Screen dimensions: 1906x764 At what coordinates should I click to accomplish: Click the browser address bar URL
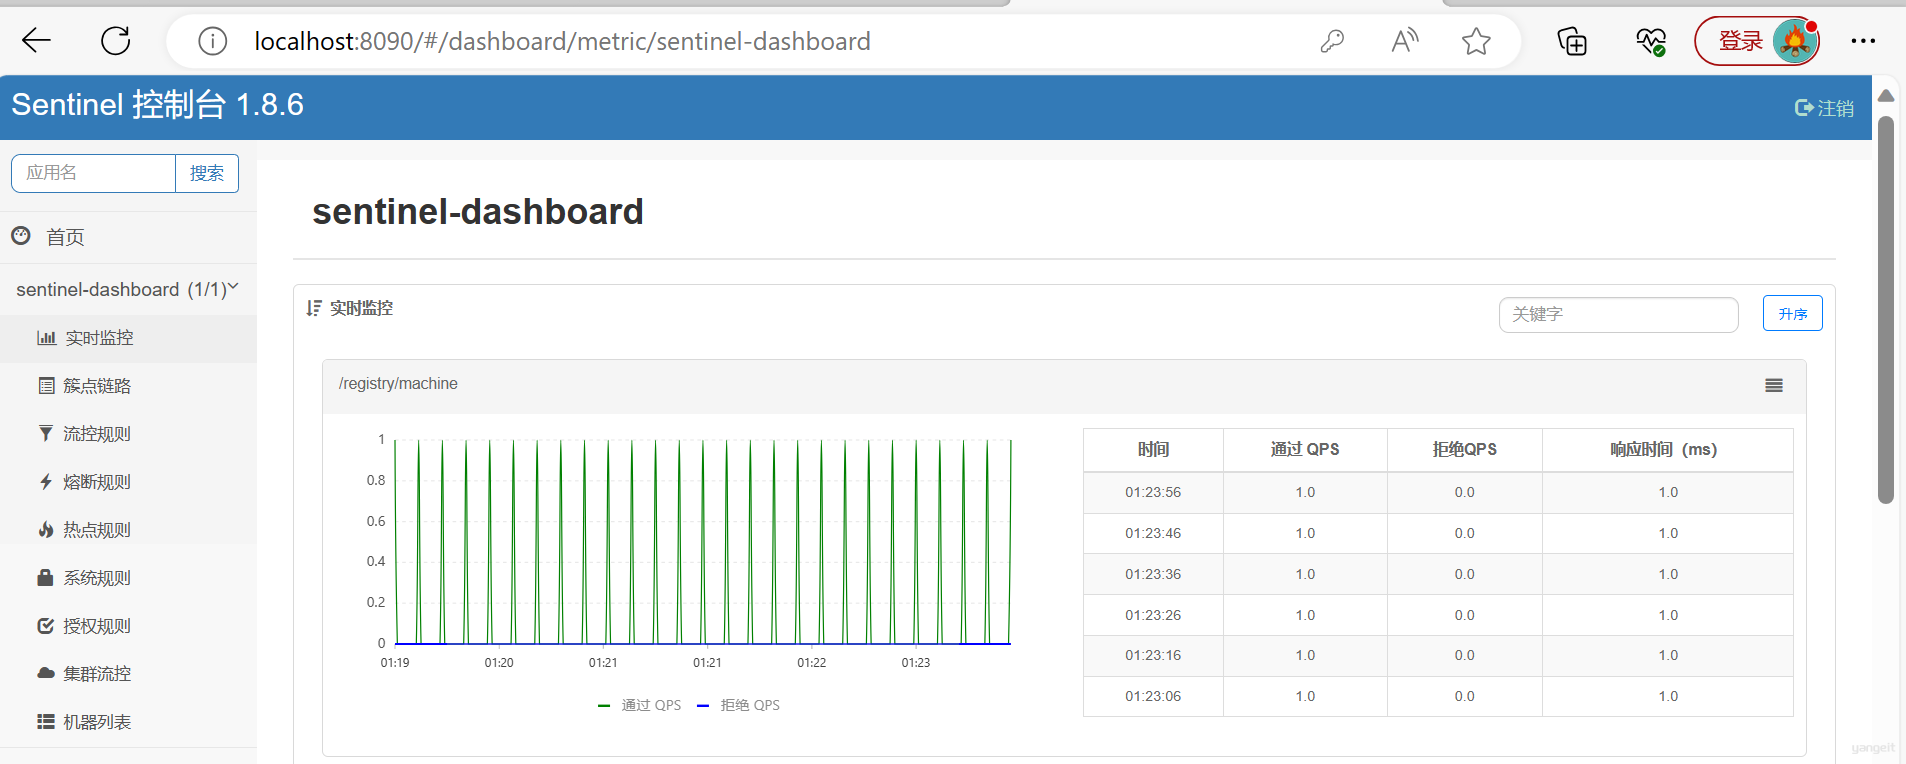coord(562,41)
